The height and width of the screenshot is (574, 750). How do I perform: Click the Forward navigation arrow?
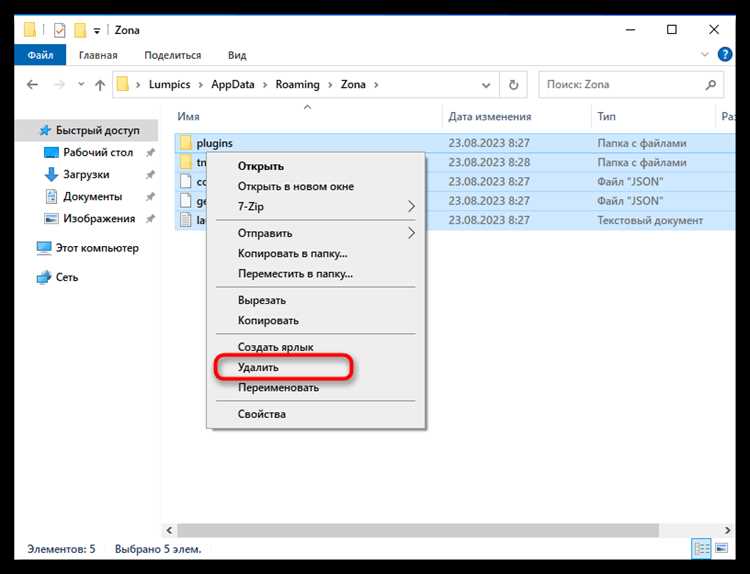tap(59, 85)
